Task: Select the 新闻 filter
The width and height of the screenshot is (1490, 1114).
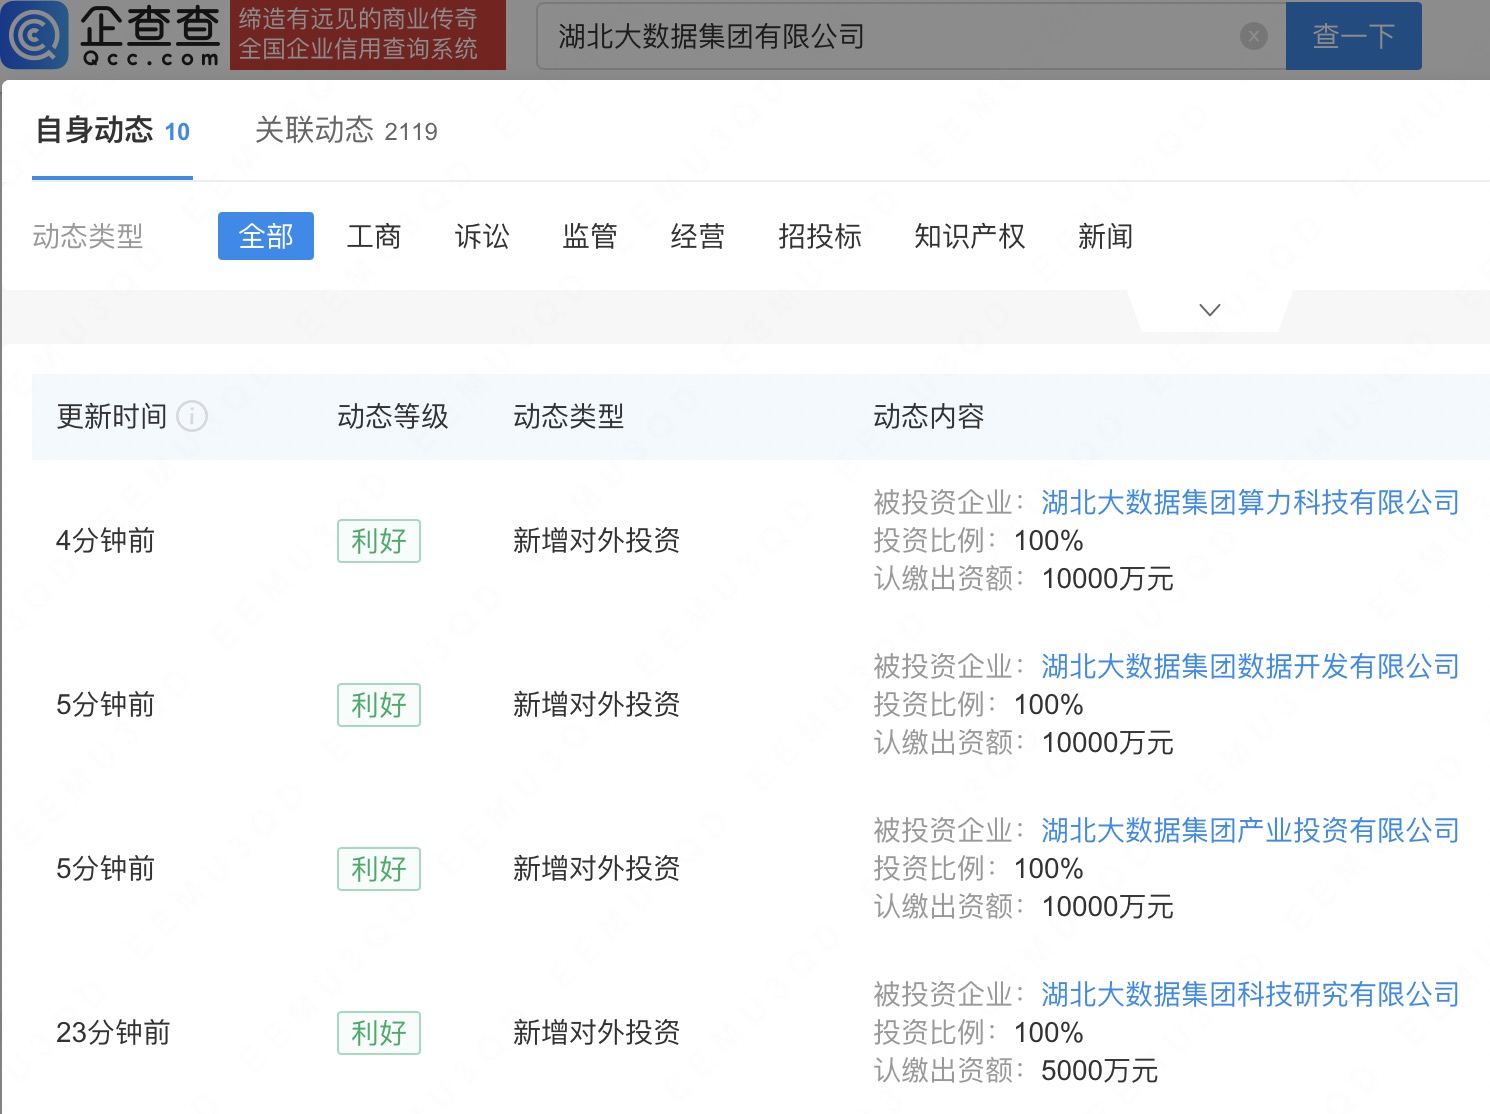Action: click(1106, 236)
